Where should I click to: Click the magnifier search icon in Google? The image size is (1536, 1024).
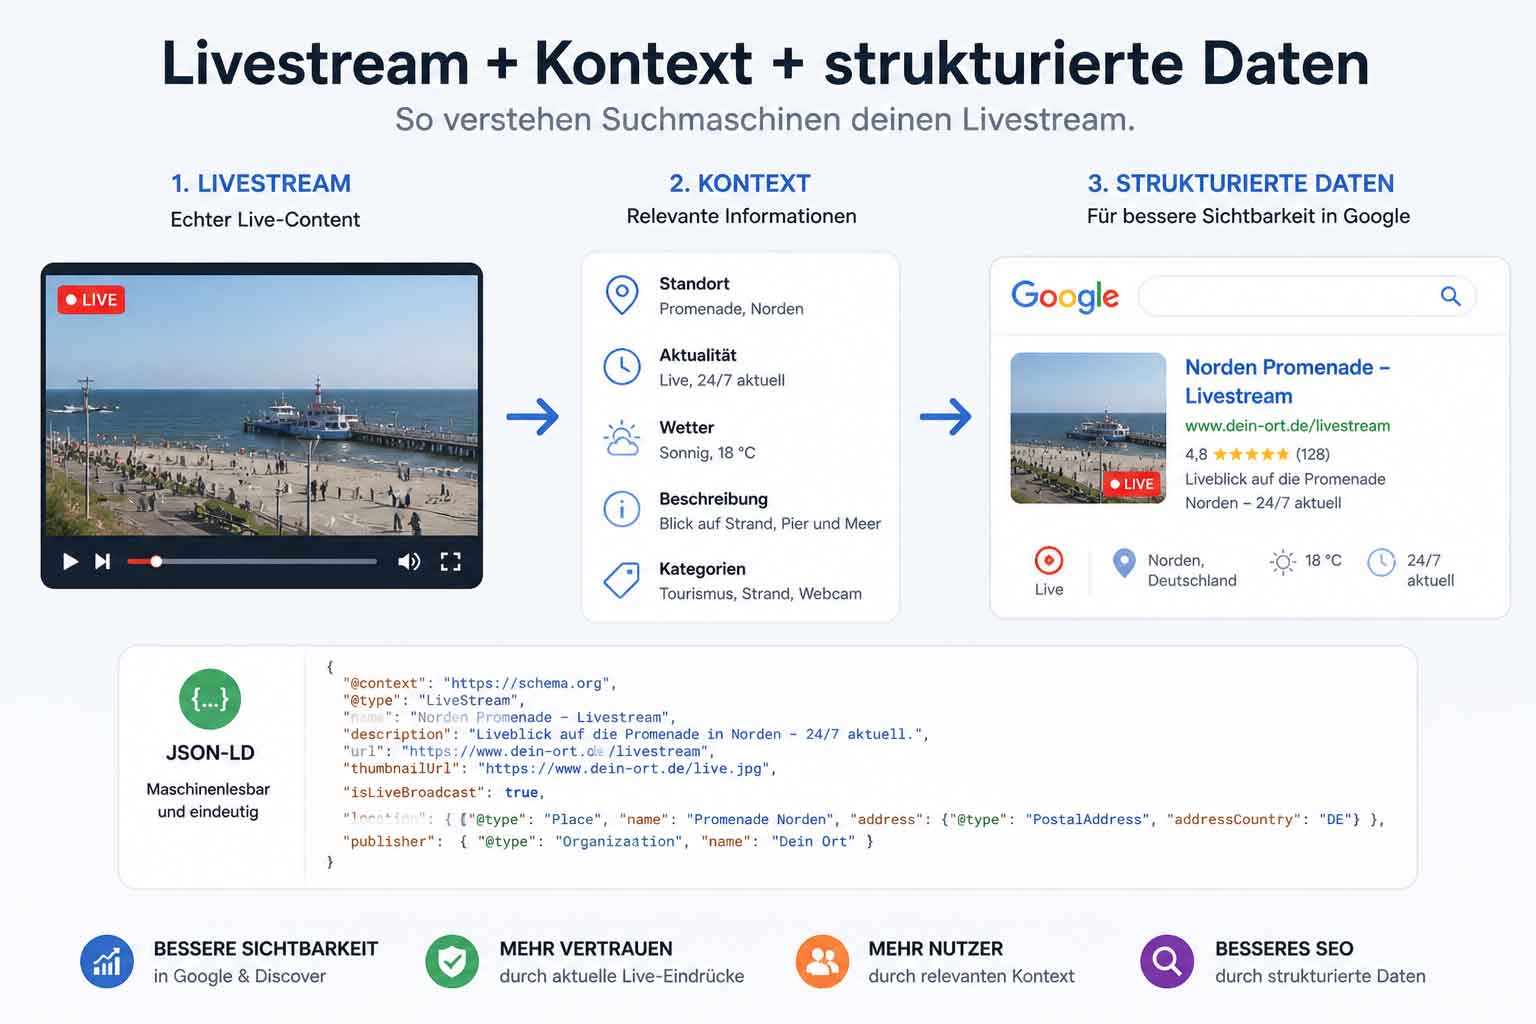point(1450,296)
